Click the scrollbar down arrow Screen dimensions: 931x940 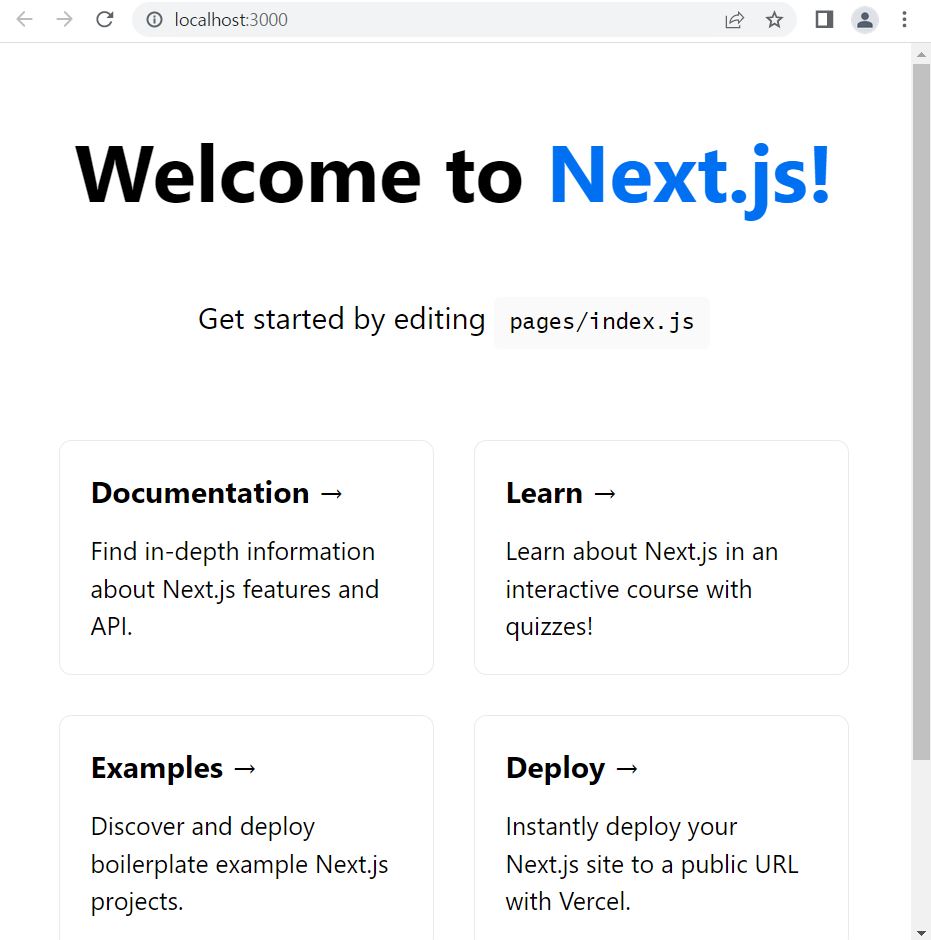[921, 932]
